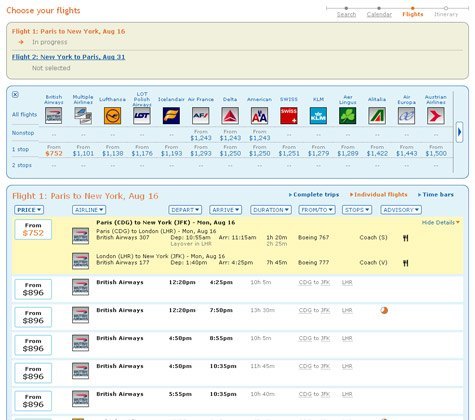
Task: Click the orange advisory icon on 7:50pm flight
Action: 384,310
